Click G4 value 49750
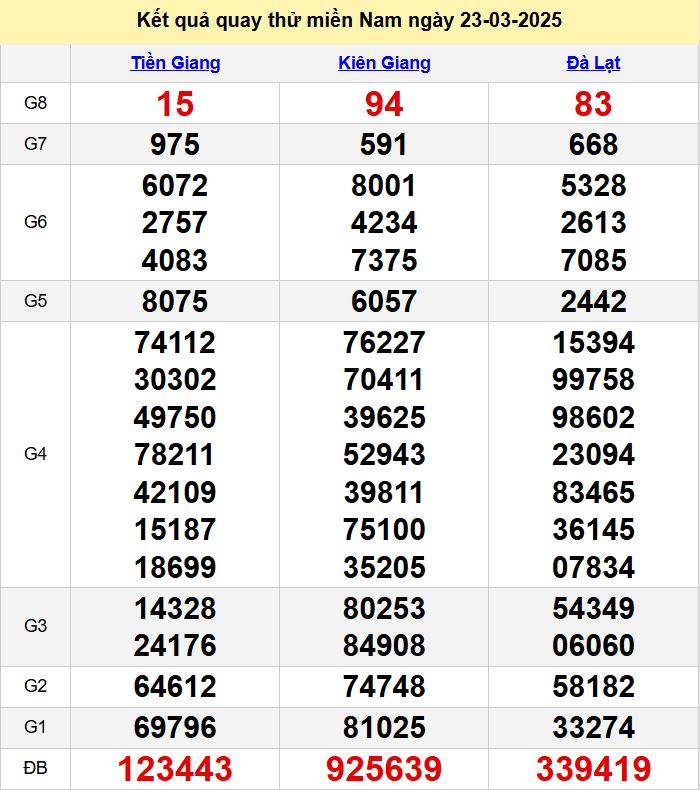 coord(175,417)
